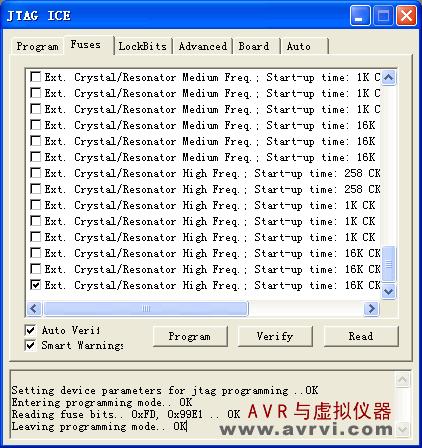Screen dimensions: 422x448
Task: Switch to the Program tab
Action: [x=37, y=46]
